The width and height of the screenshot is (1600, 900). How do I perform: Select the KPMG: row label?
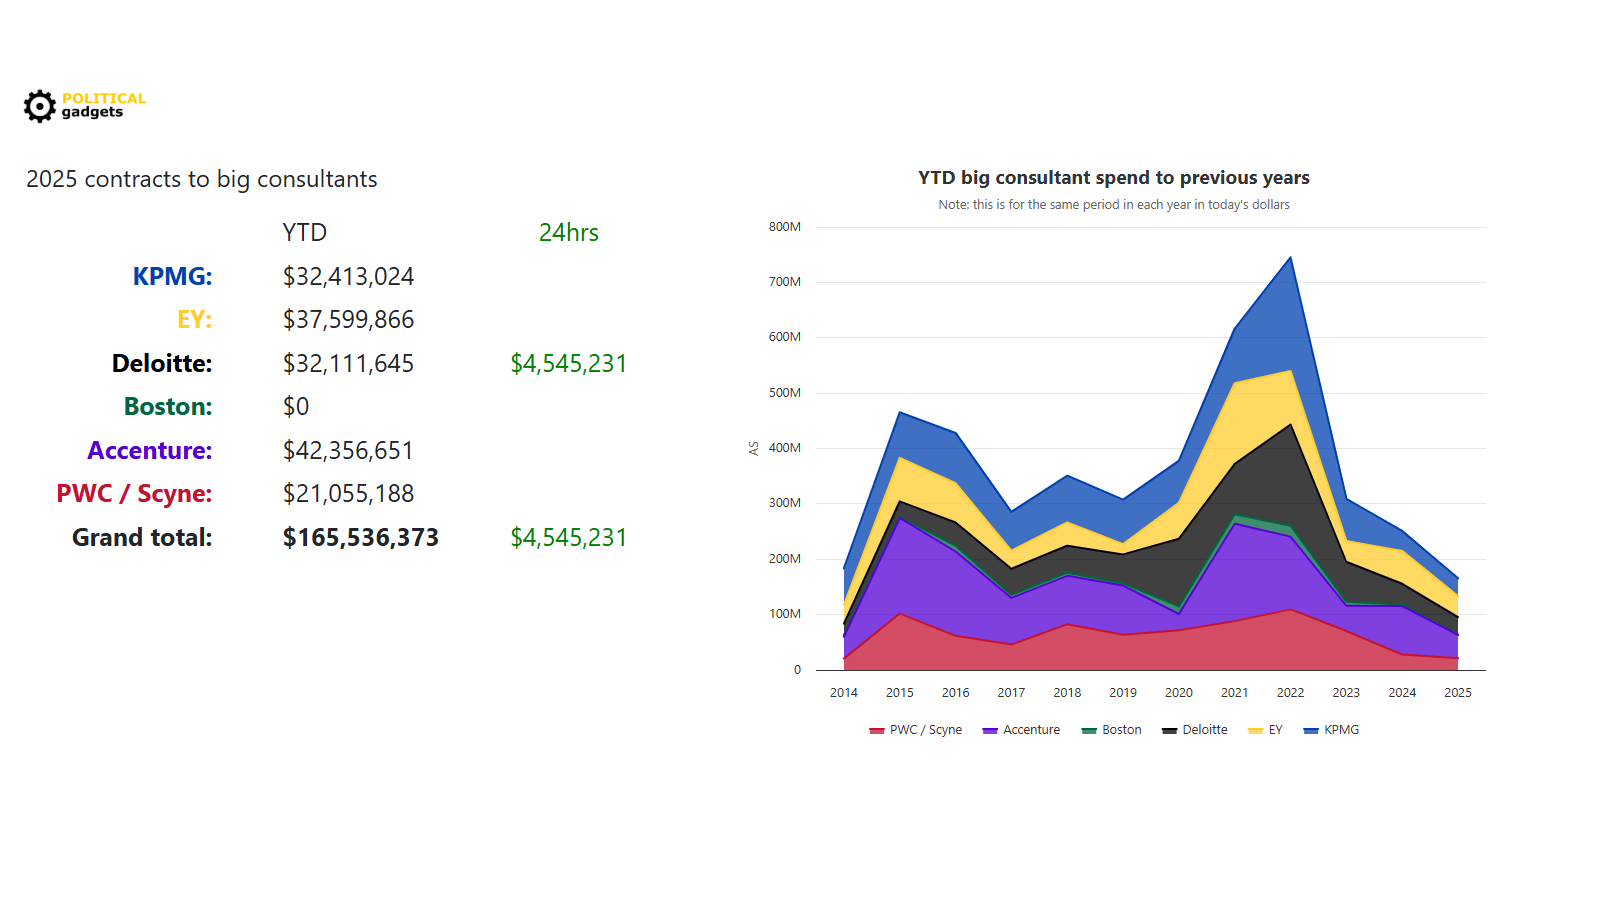click(x=172, y=276)
